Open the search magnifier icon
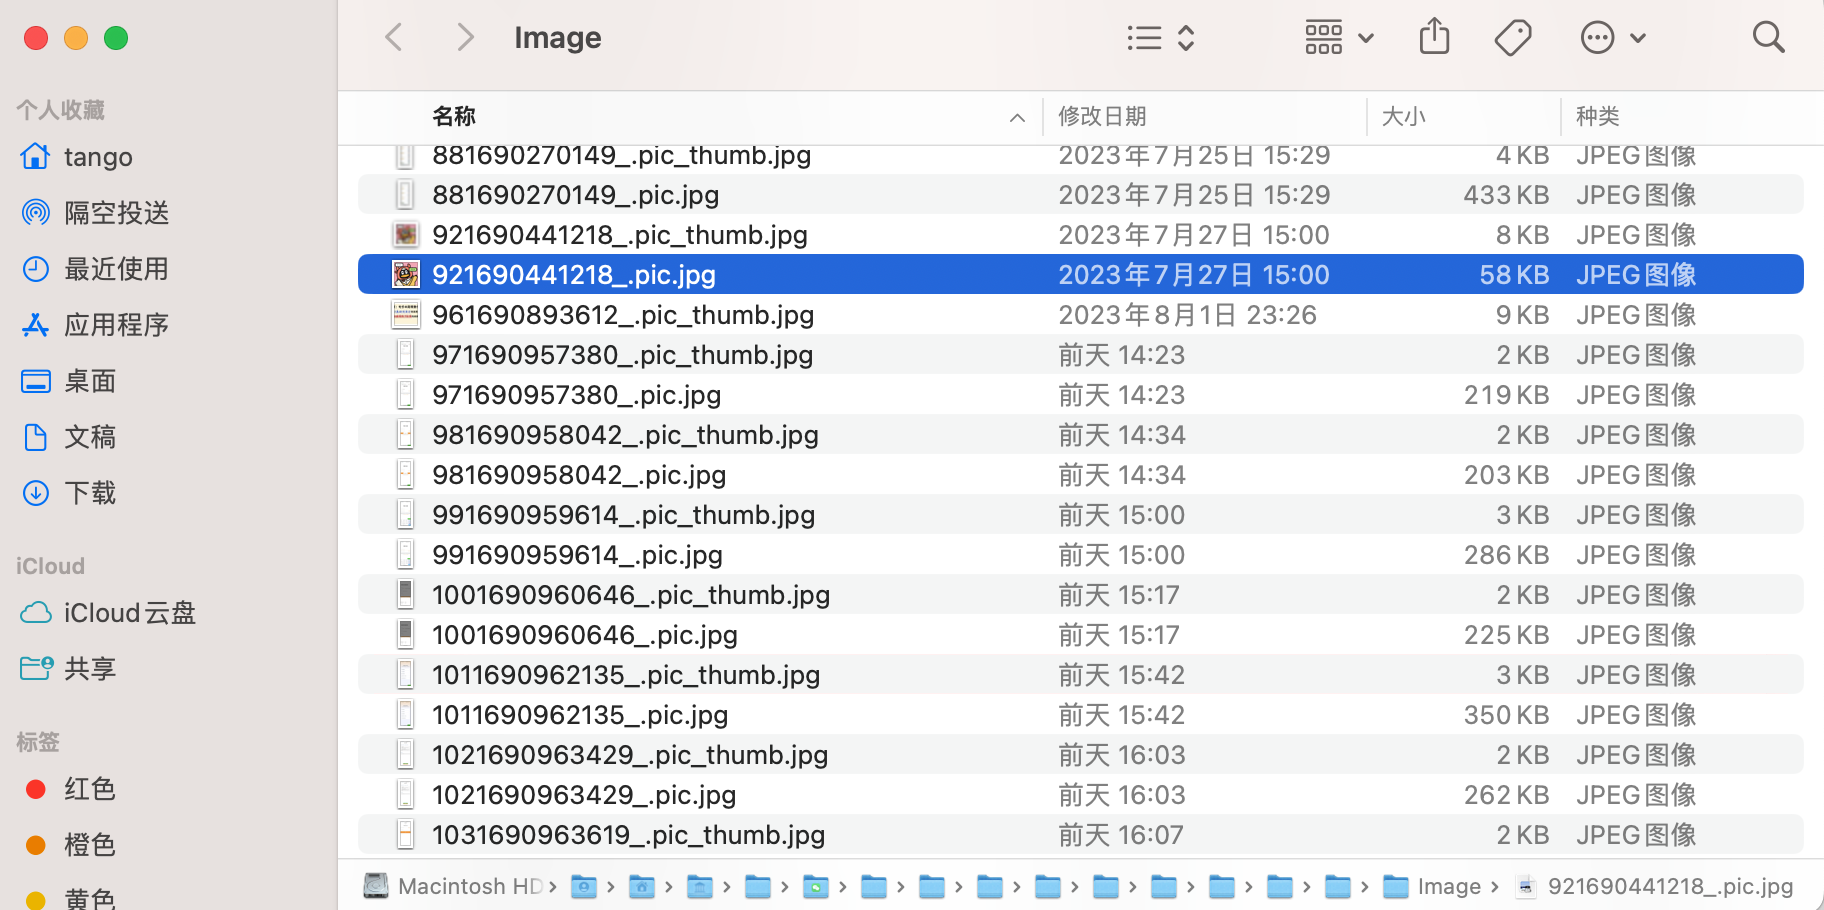Viewport: 1824px width, 910px height. click(1768, 38)
